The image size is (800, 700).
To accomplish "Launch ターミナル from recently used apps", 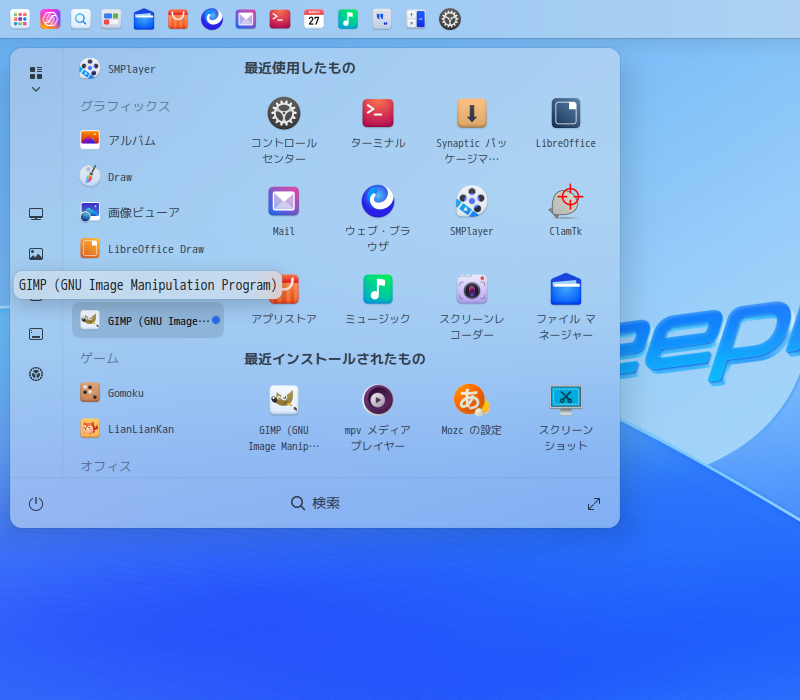I will tap(377, 114).
